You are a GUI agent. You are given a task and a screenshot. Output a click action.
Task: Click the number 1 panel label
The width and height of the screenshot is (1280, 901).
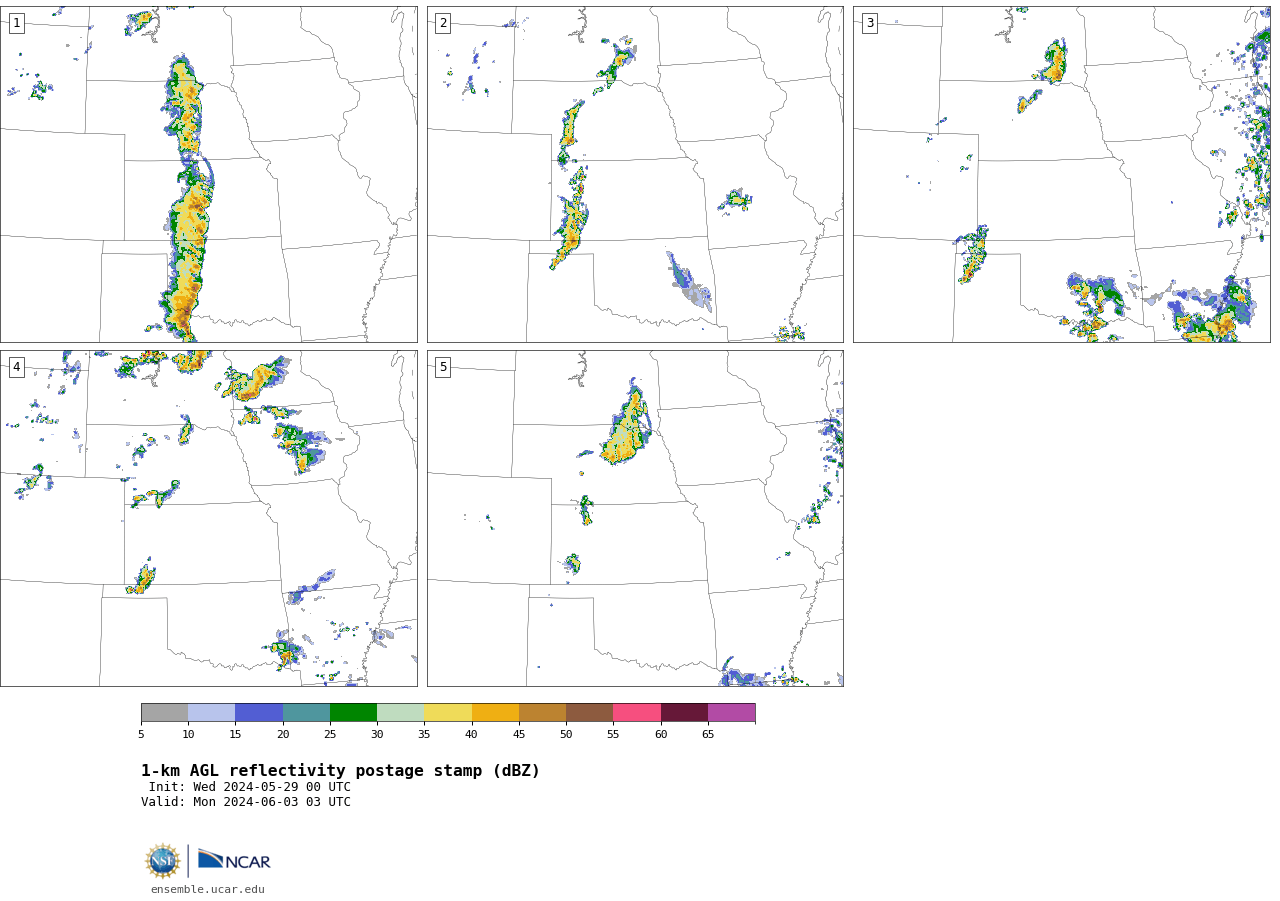pyautogui.click(x=16, y=23)
